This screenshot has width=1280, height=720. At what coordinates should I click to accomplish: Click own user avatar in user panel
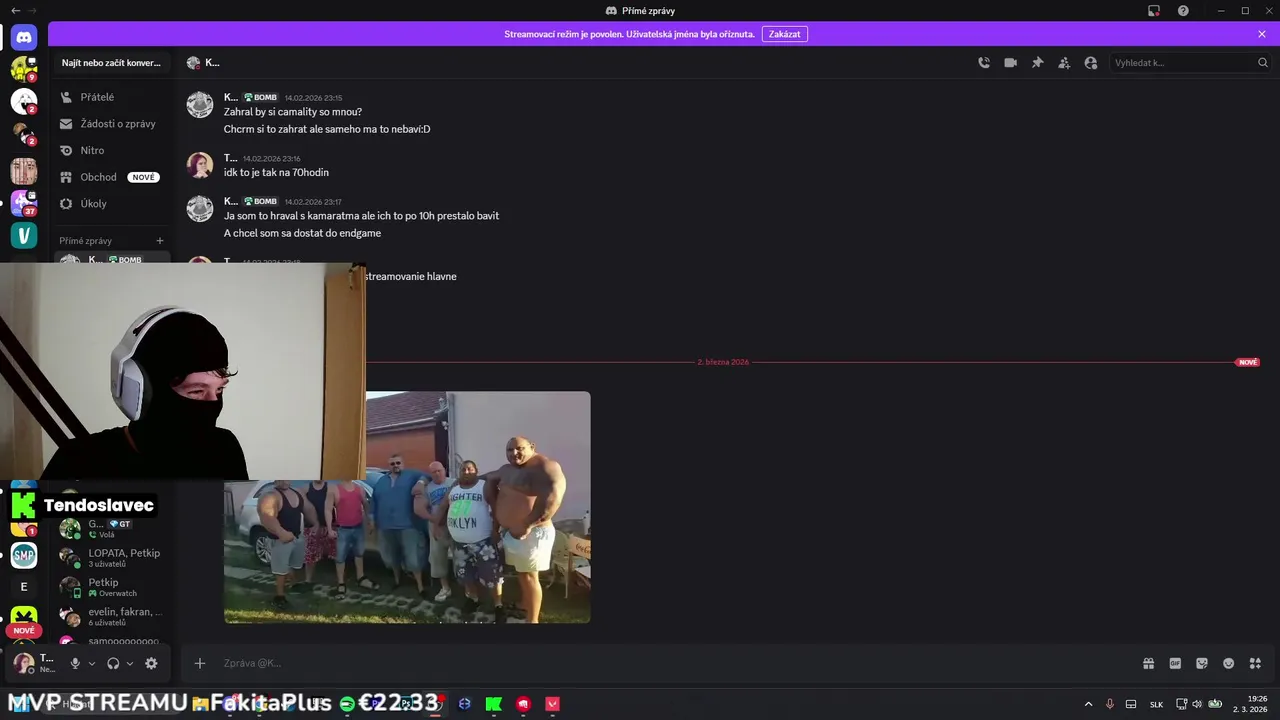click(24, 663)
